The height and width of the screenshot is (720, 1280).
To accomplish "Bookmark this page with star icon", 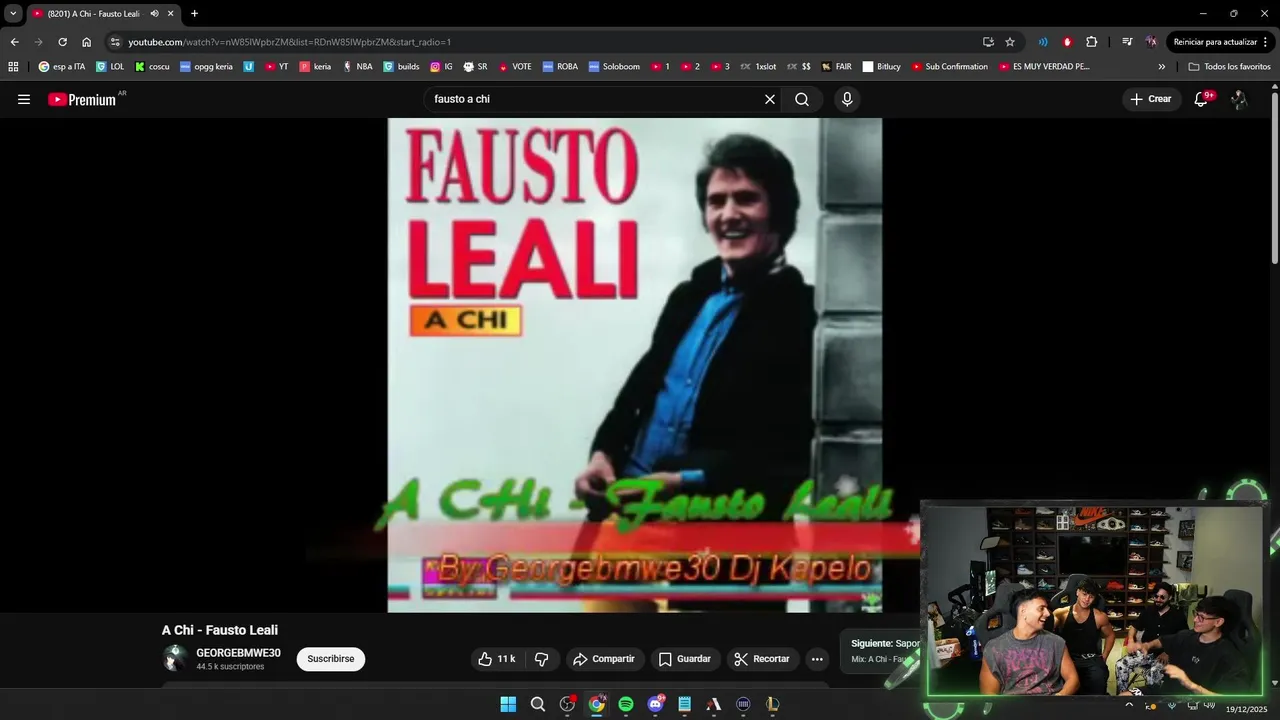I will [x=1010, y=42].
